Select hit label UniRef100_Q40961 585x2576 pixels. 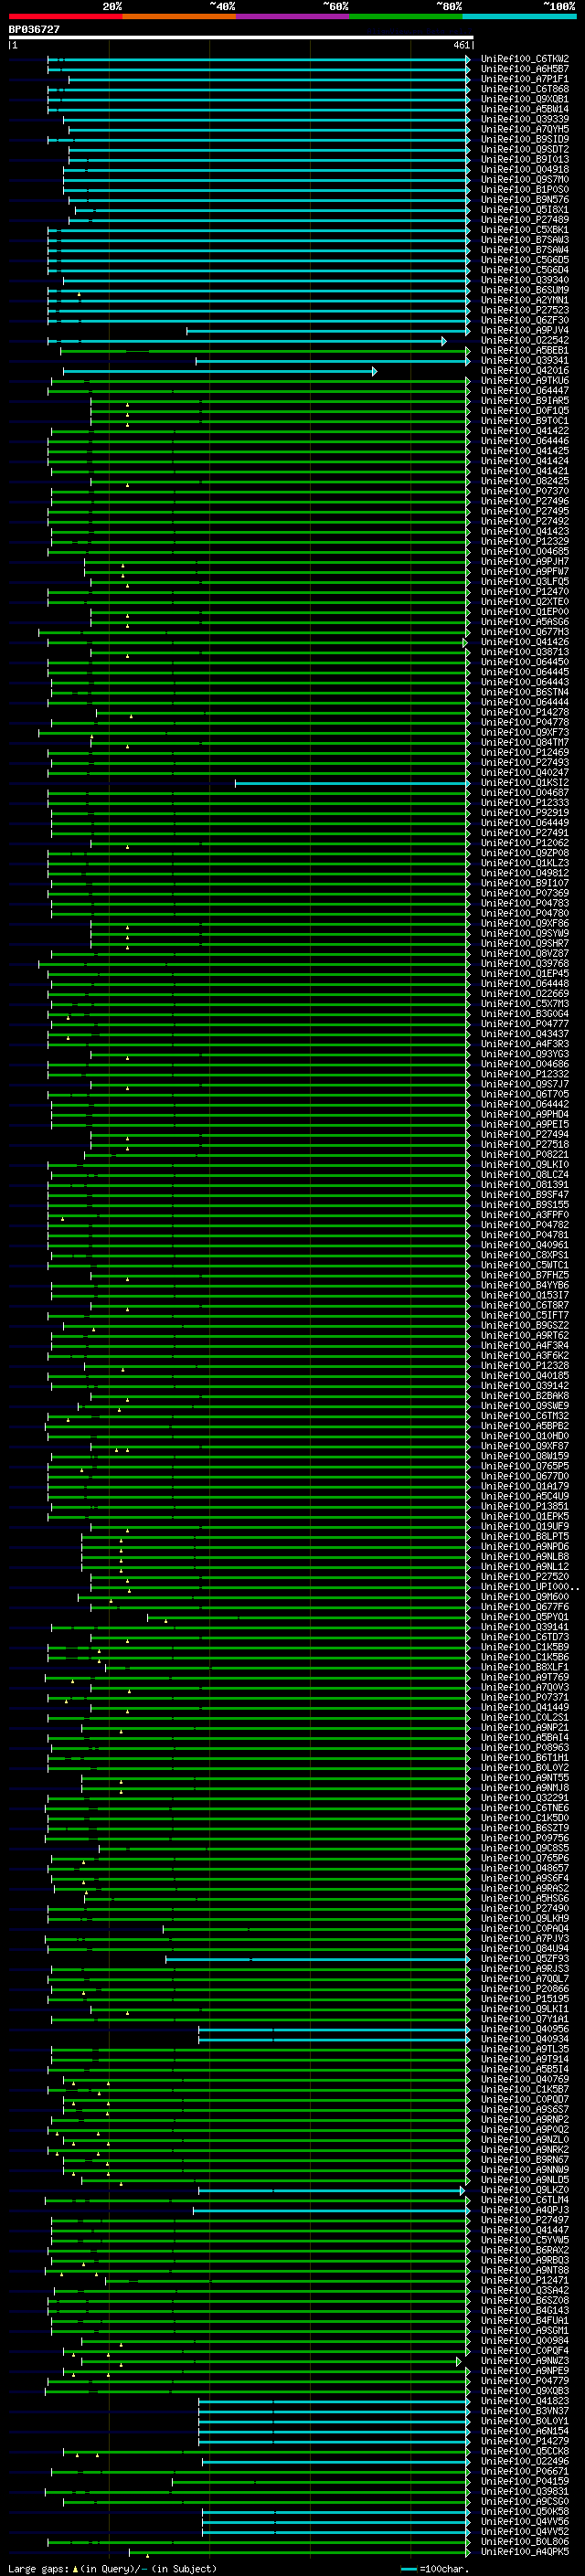coord(524,1245)
